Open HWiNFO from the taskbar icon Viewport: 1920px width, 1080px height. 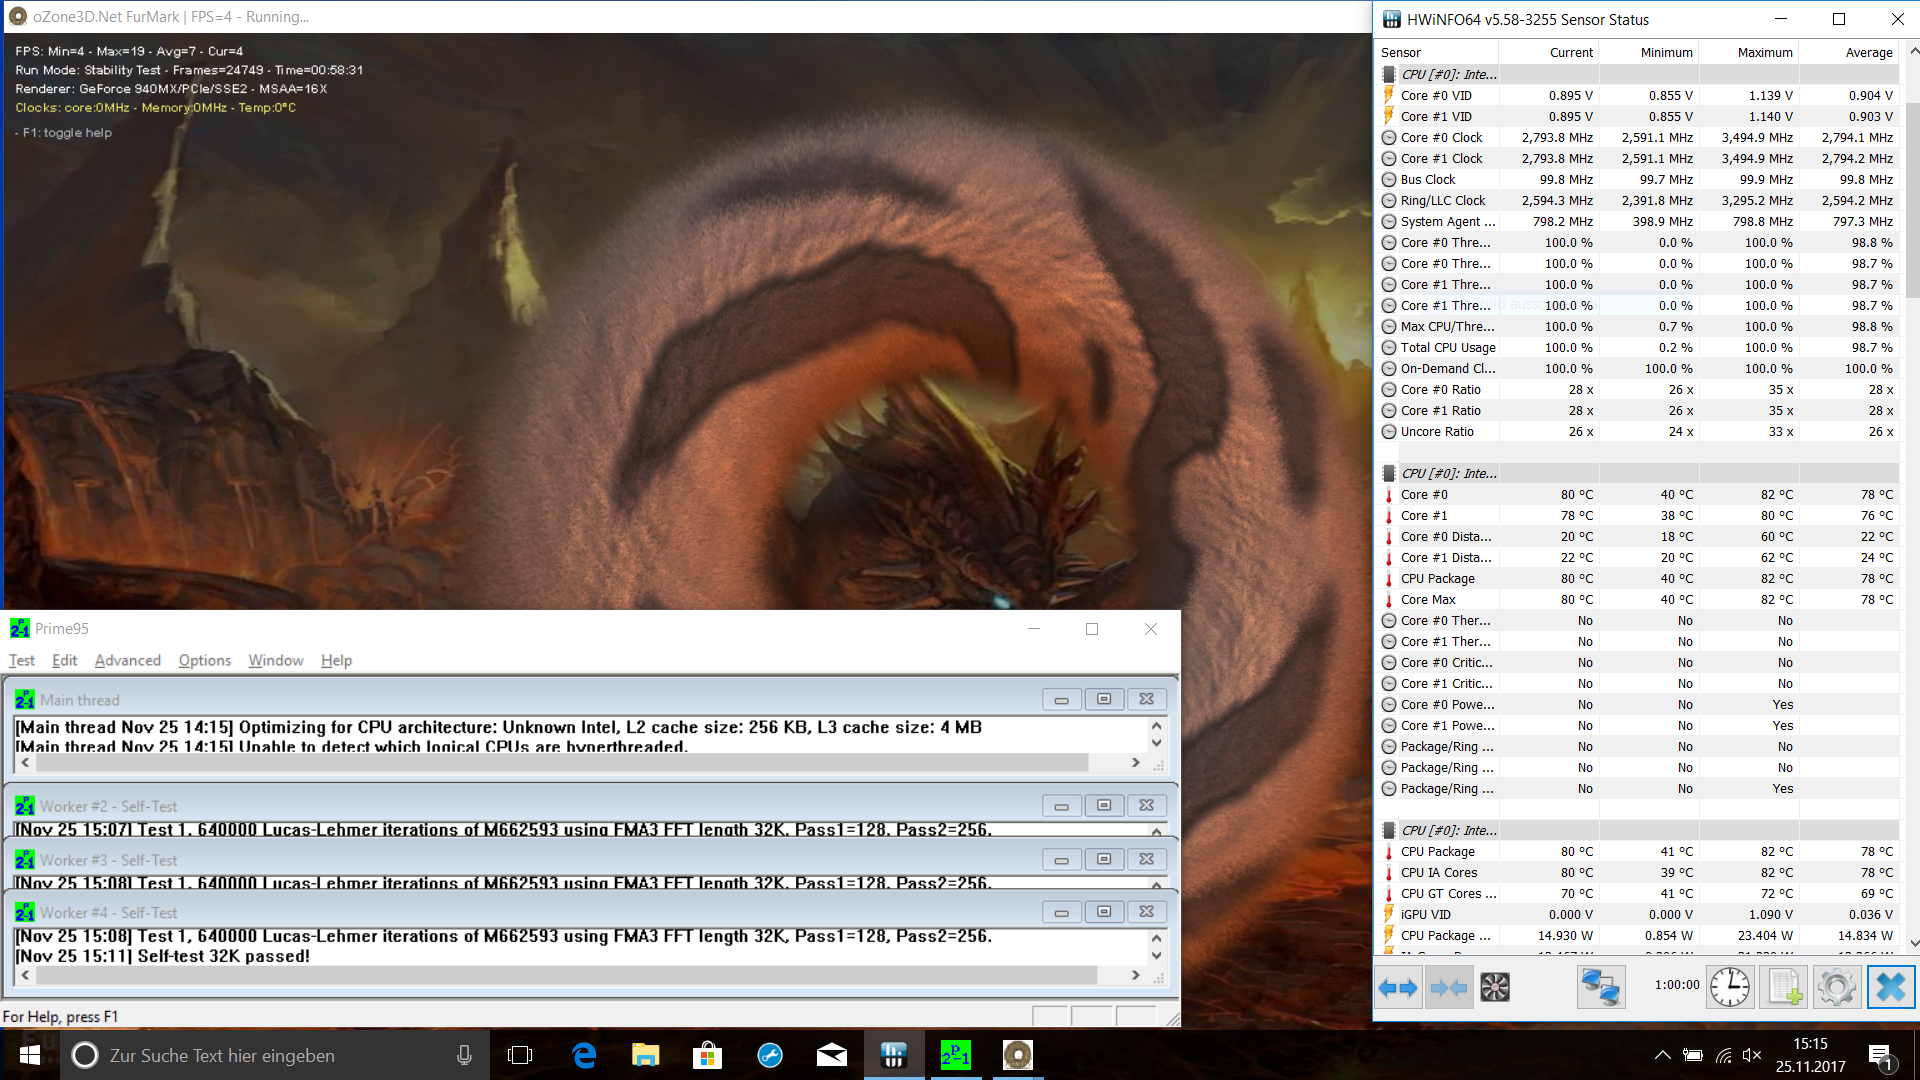click(x=893, y=1055)
